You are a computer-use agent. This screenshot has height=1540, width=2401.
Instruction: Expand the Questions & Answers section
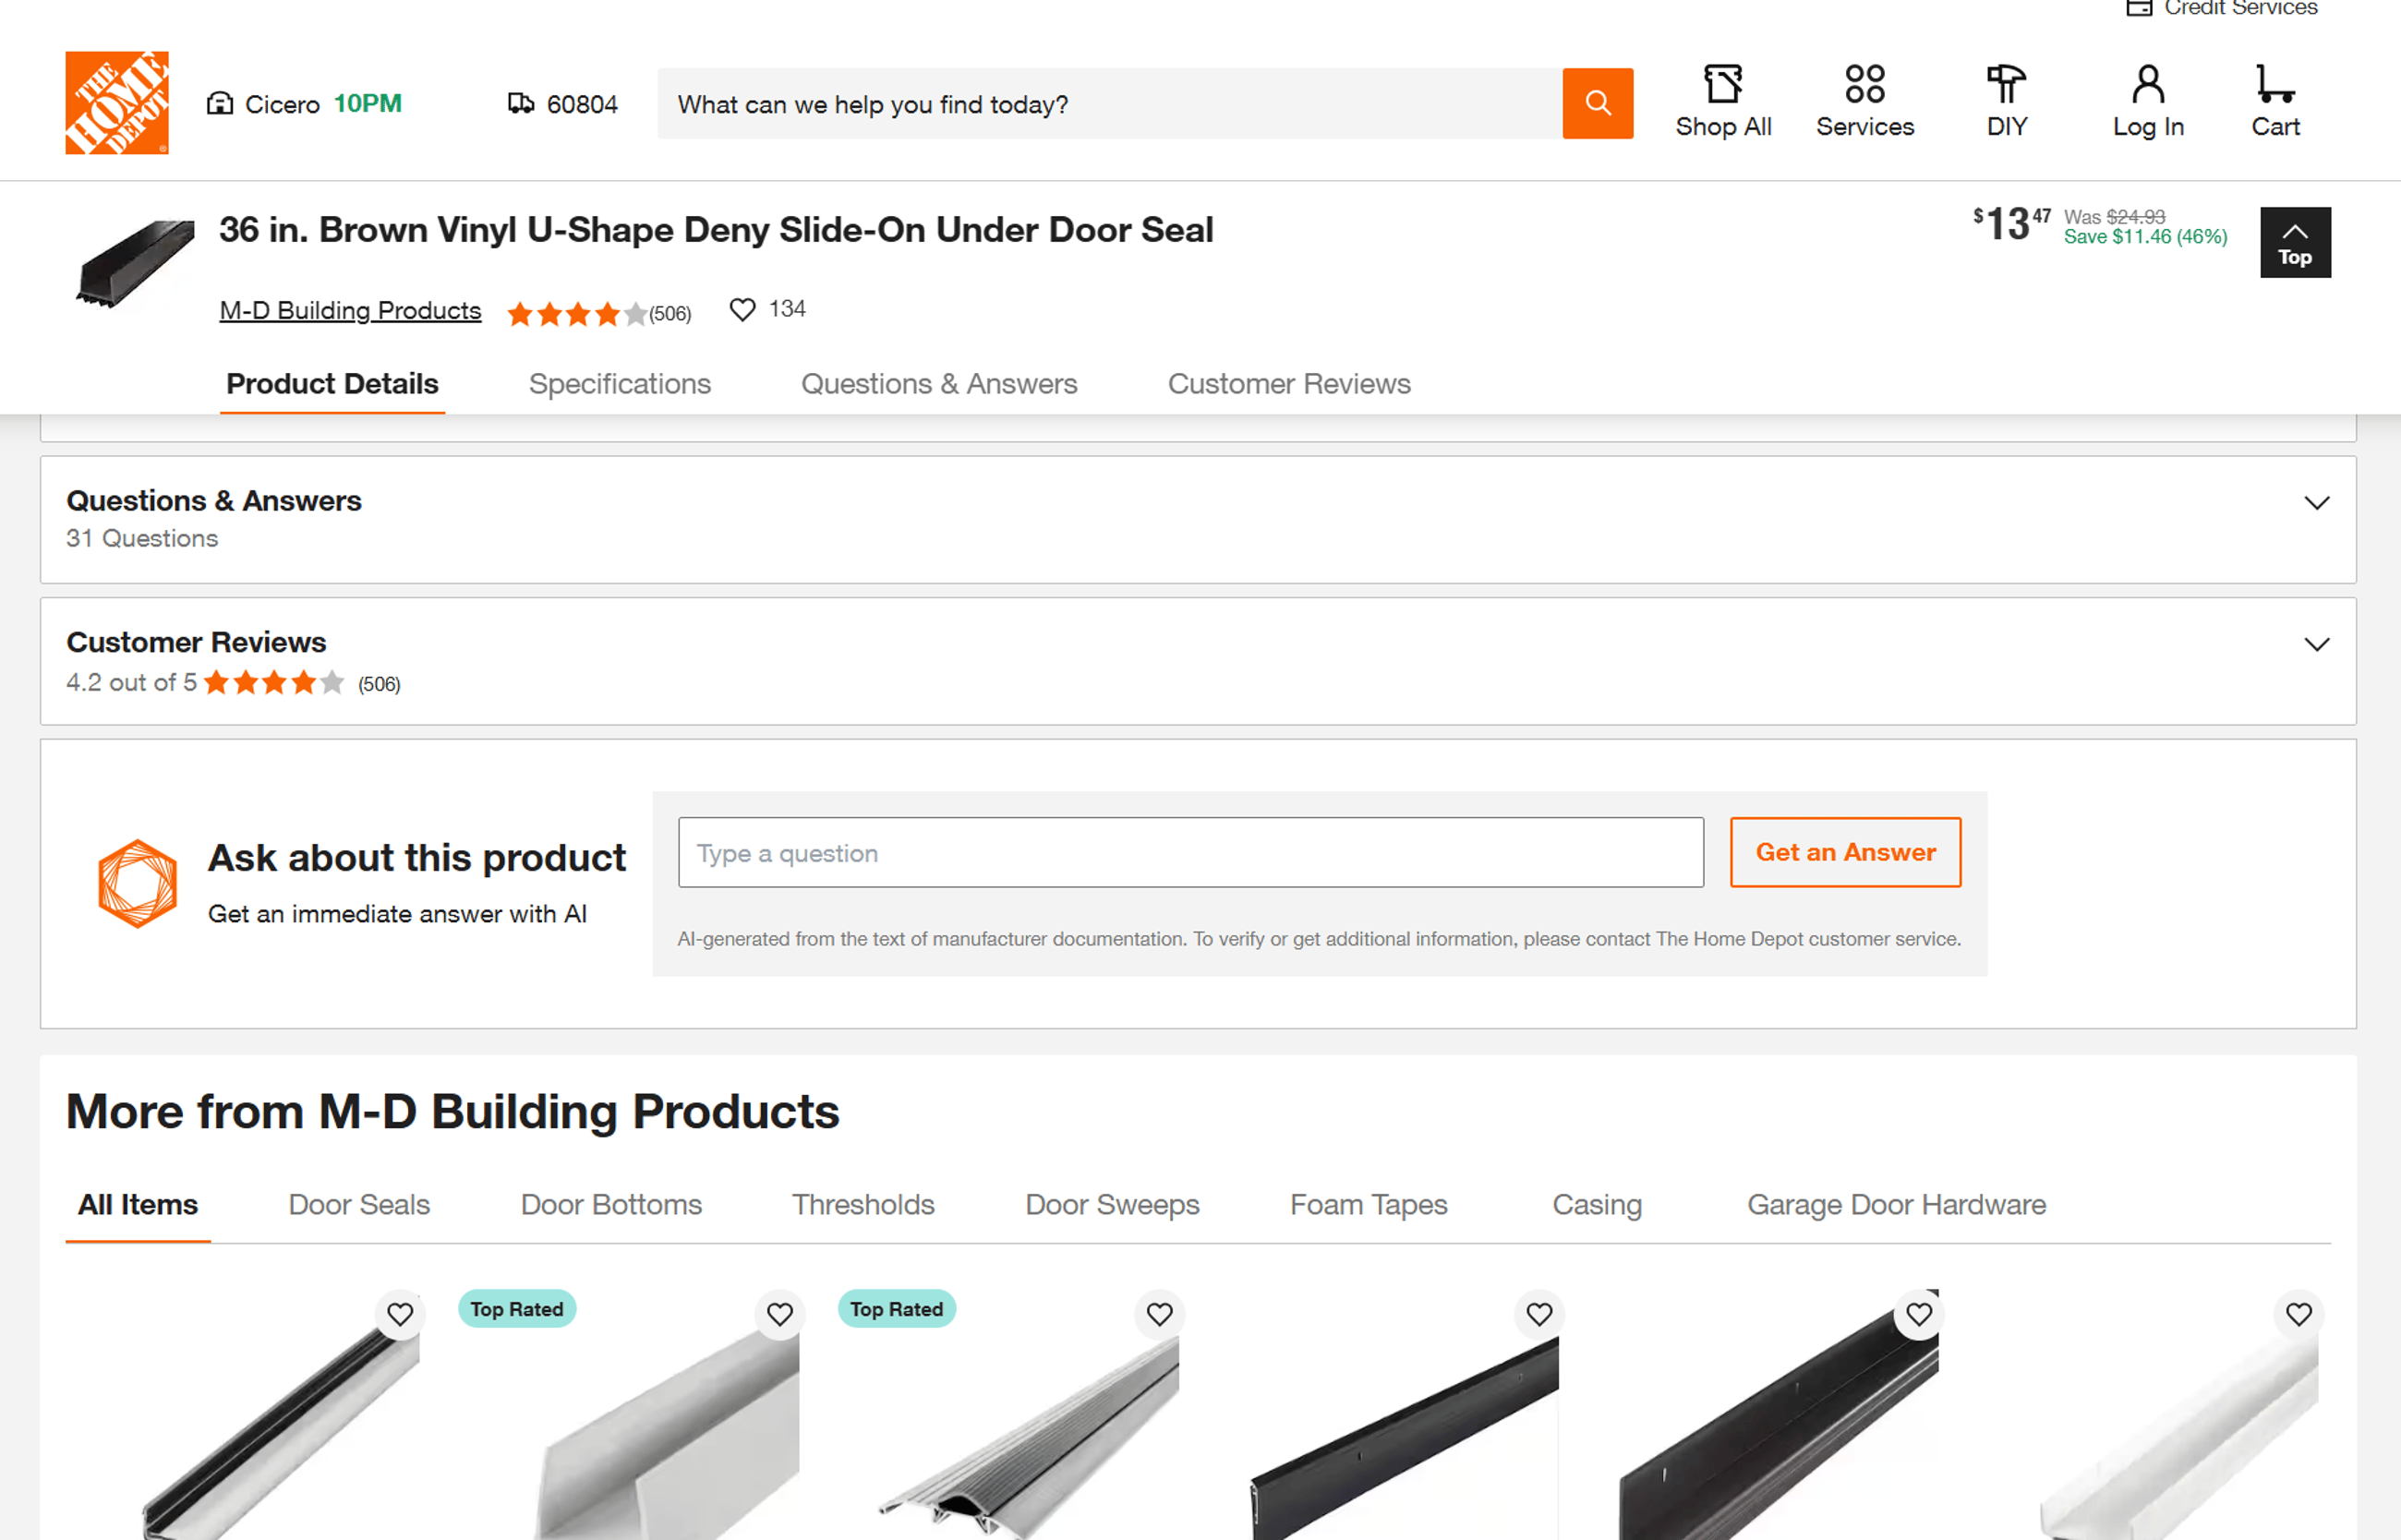click(2316, 503)
